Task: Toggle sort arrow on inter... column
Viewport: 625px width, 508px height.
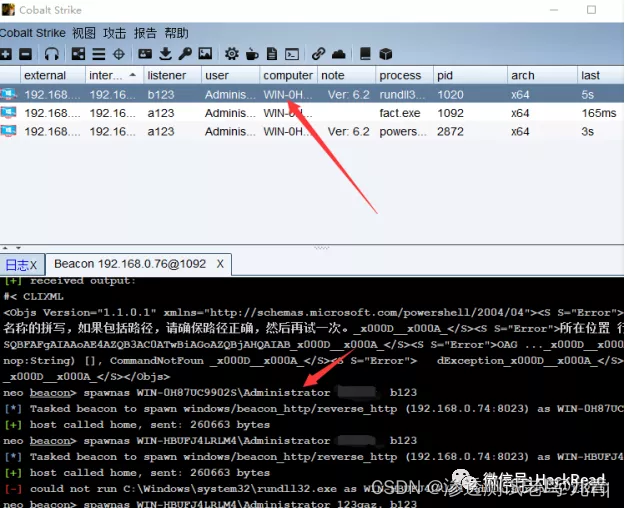Action: coord(133,75)
